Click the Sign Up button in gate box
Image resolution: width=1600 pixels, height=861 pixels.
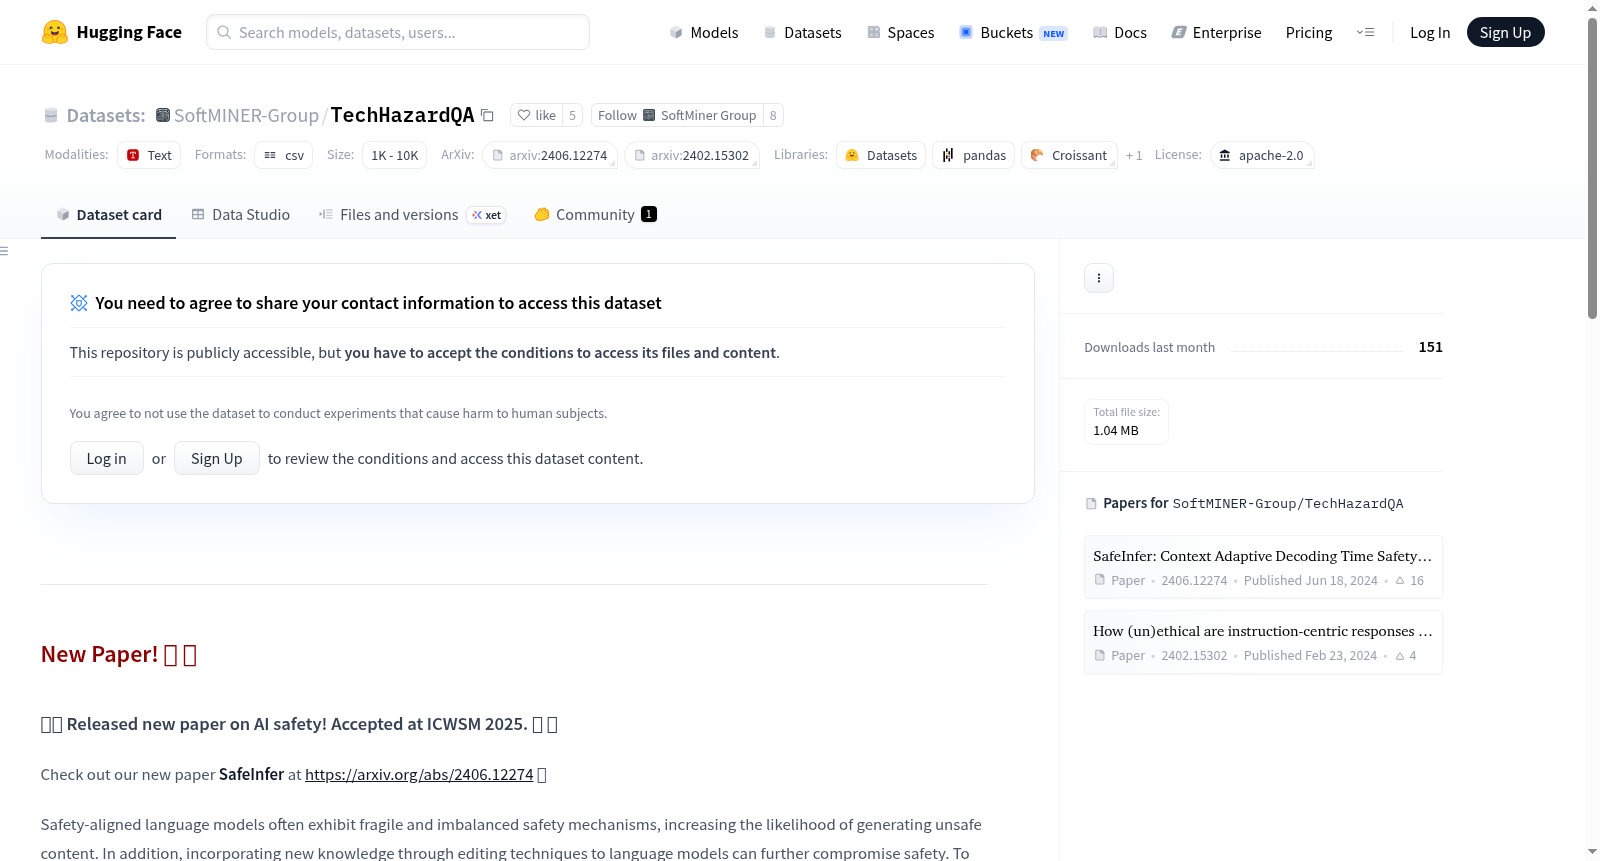(x=217, y=458)
